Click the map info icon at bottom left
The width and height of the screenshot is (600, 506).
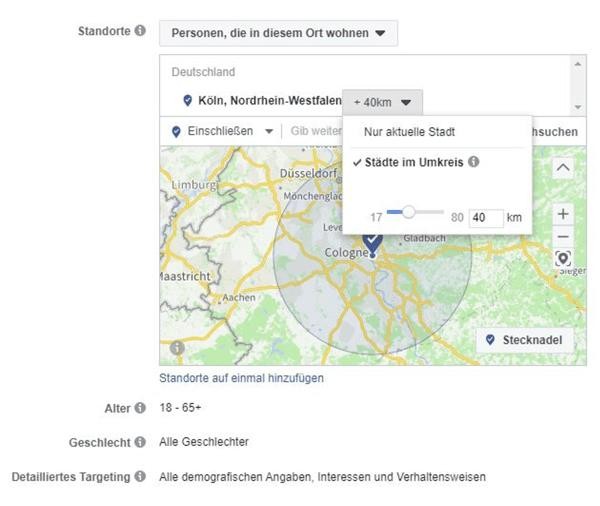(x=177, y=348)
